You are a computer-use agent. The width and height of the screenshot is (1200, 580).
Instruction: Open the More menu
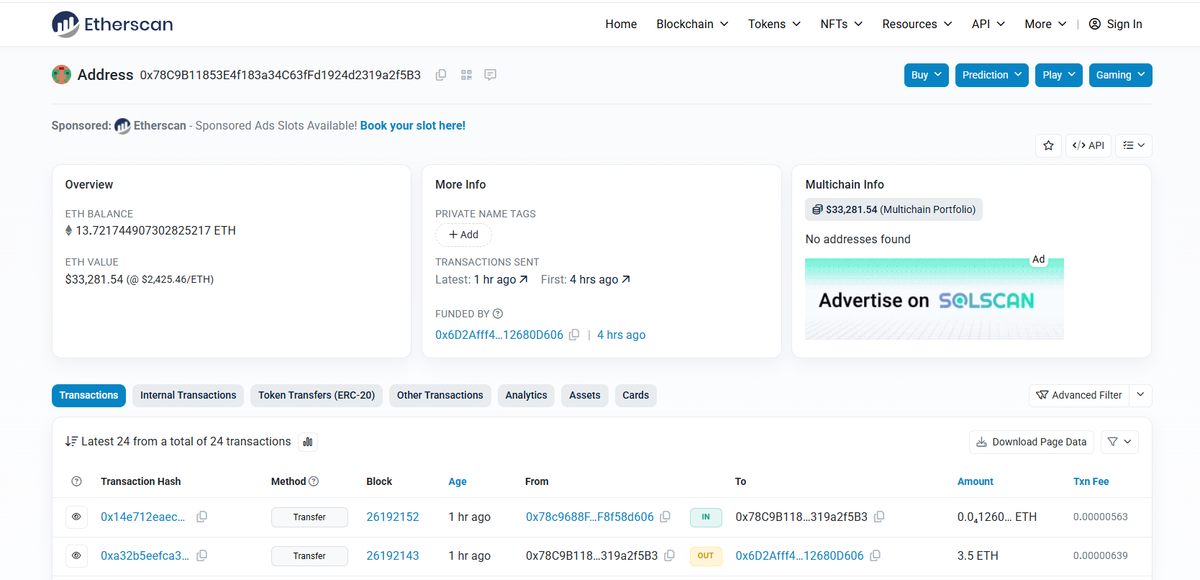pyautogui.click(x=1045, y=24)
